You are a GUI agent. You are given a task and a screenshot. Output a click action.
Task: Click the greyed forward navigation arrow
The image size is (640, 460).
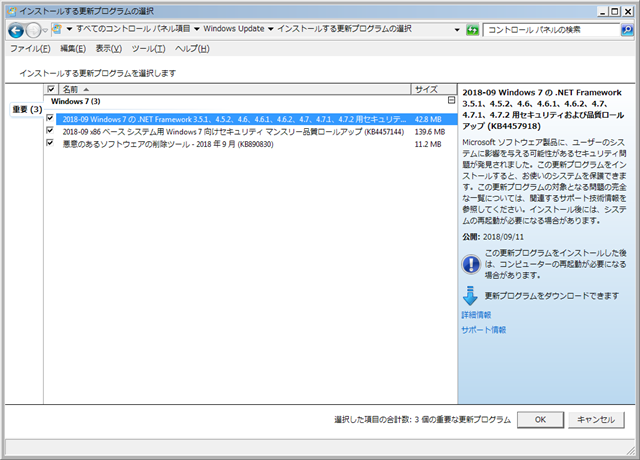[x=33, y=30]
